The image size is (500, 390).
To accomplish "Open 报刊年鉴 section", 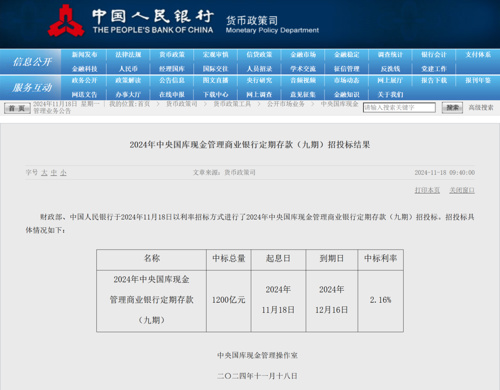I will pos(478,80).
